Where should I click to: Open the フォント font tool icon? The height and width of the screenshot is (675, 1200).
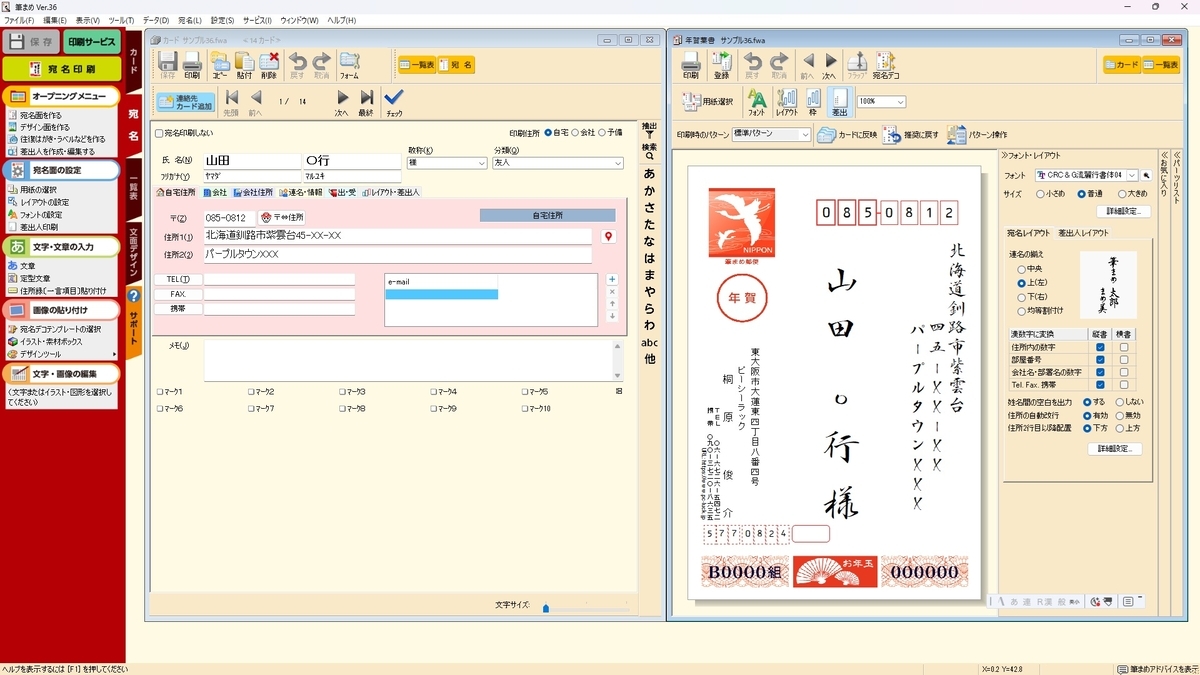[x=757, y=101]
